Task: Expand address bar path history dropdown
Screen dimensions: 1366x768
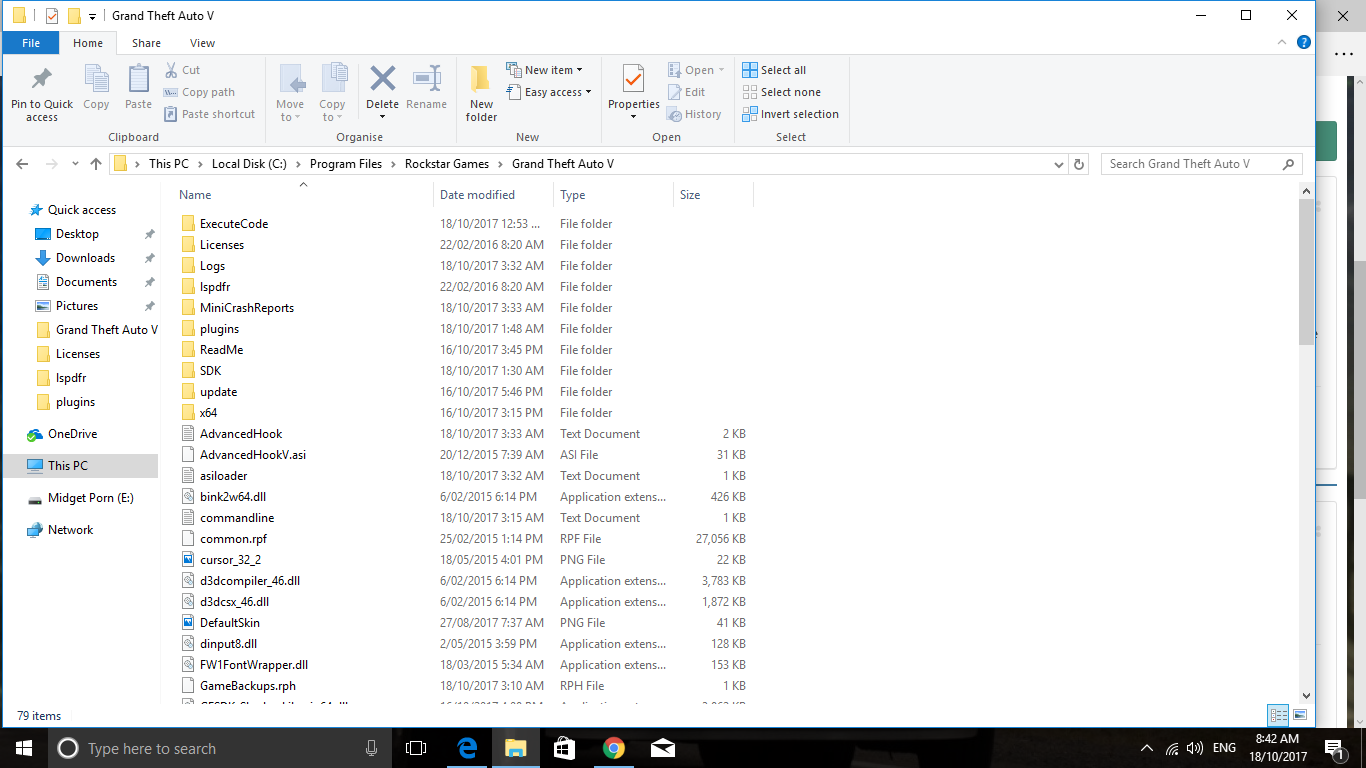Action: coord(1058,164)
